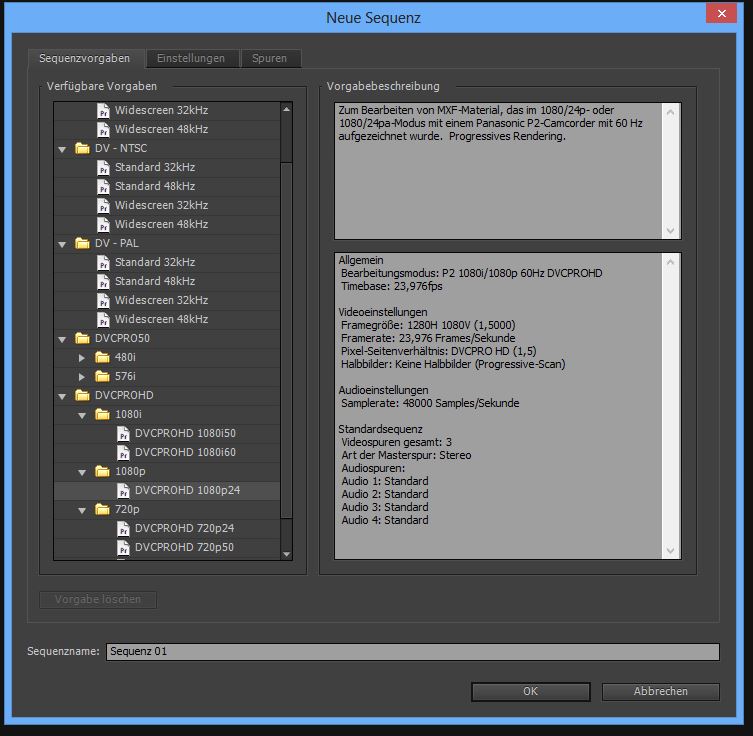Select DV - NTSC Widescreen 48kHz preset icon
The height and width of the screenshot is (736, 753).
point(103,225)
